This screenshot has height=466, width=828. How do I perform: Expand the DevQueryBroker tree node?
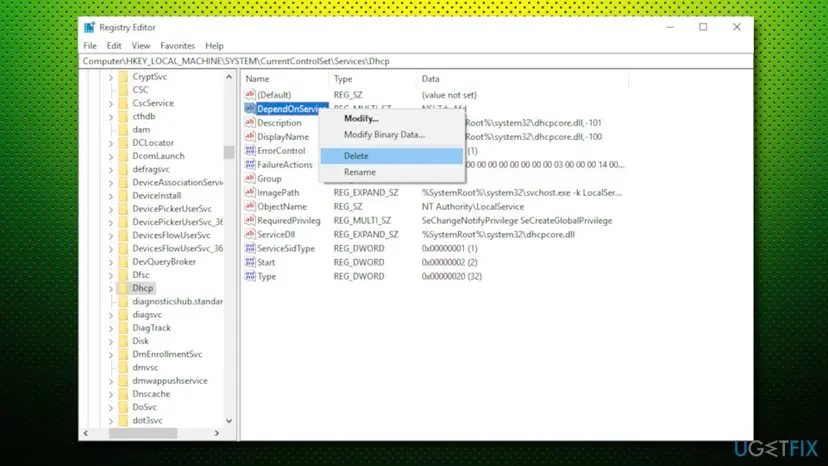[111, 262]
